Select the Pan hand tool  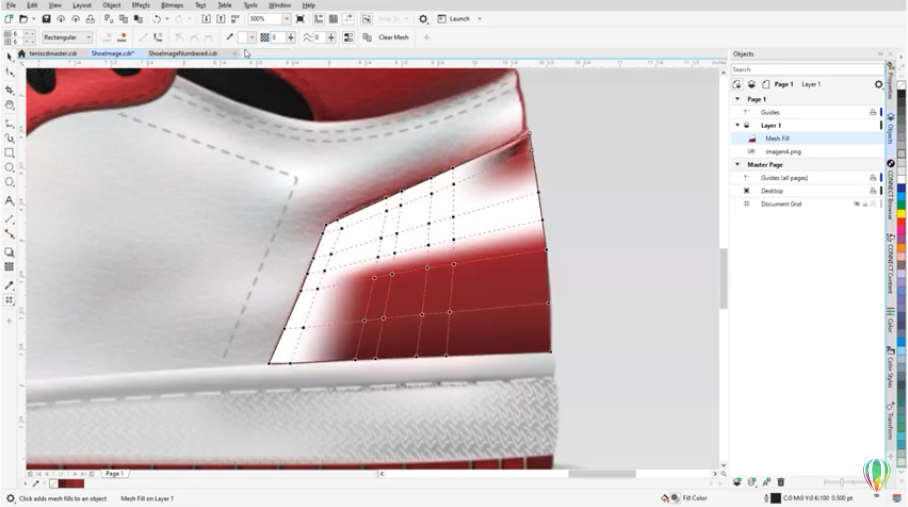(x=9, y=105)
